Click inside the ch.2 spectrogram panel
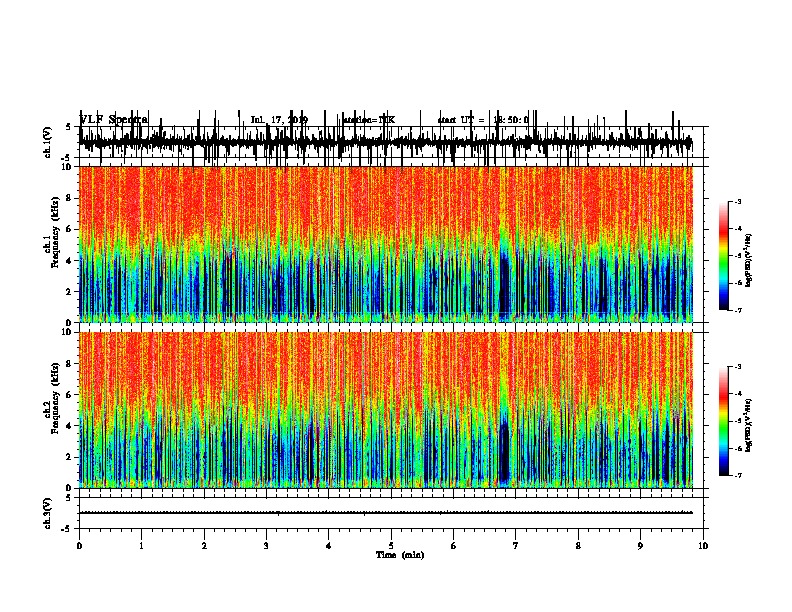 (386, 410)
